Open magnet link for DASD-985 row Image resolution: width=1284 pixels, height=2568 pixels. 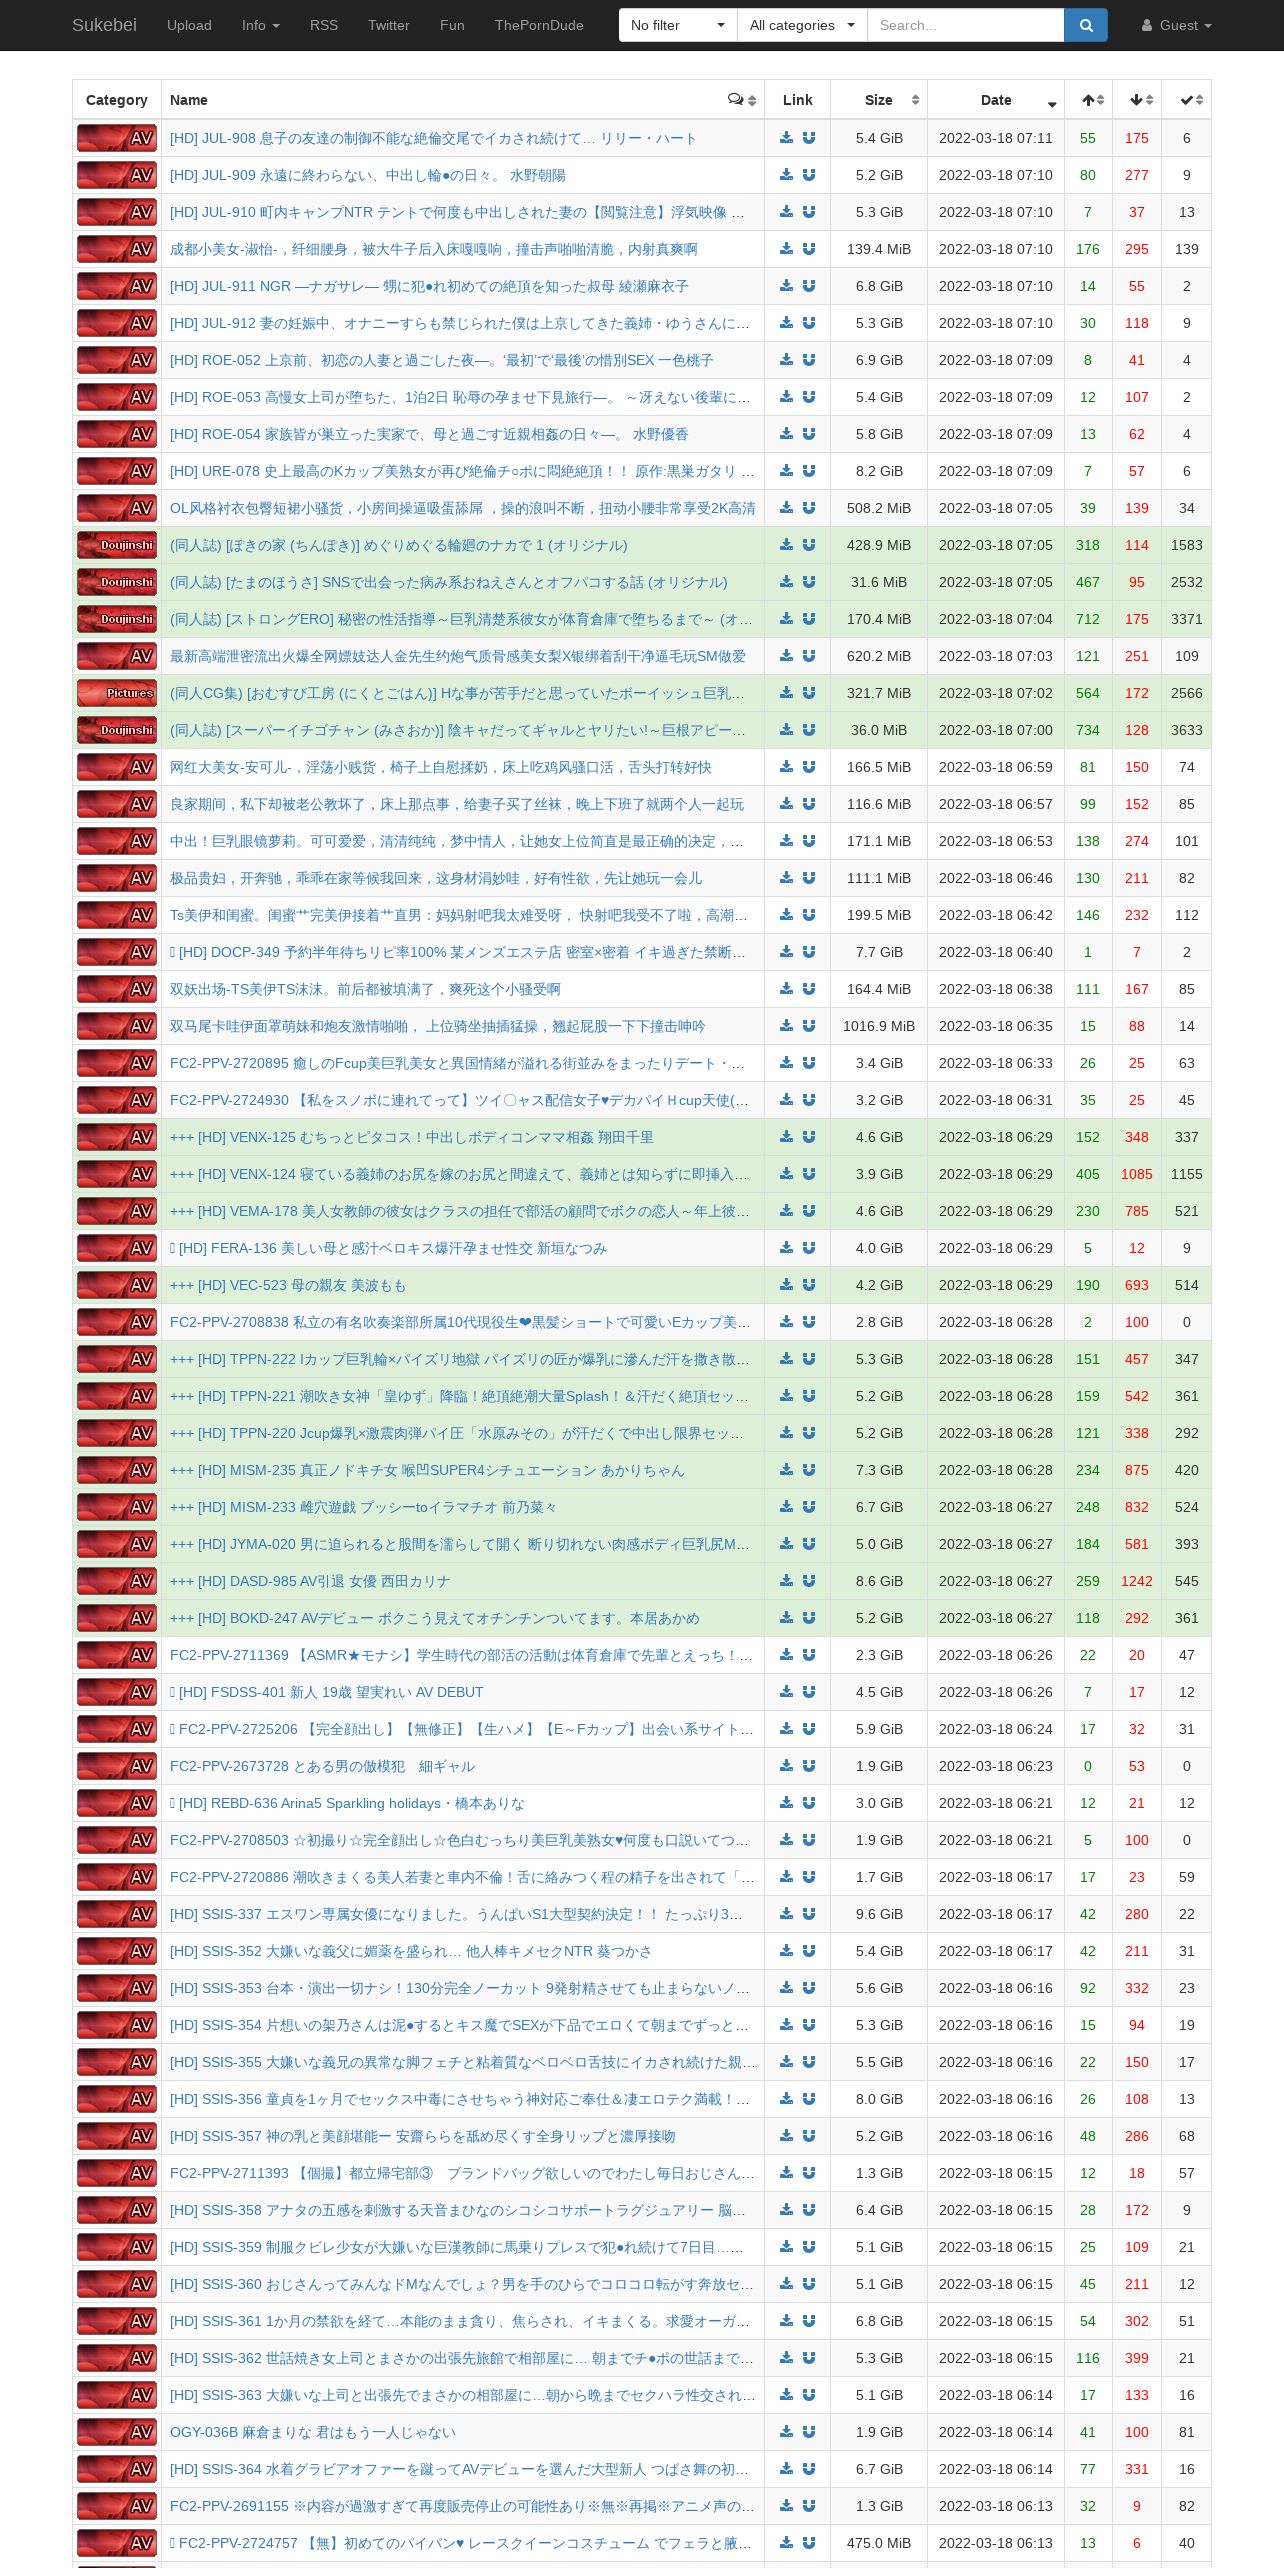809,1581
